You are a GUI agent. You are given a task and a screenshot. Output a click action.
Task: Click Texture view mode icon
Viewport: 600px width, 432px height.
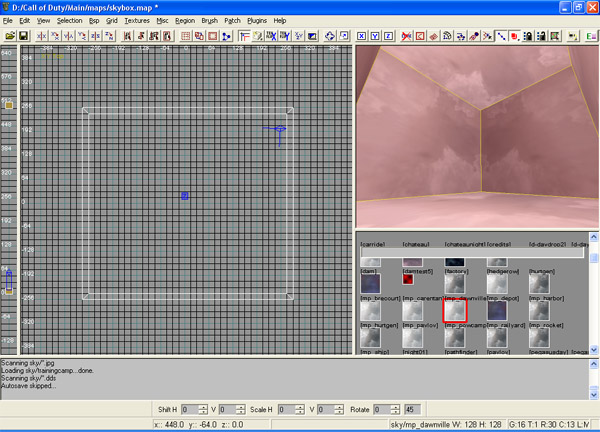[258, 36]
